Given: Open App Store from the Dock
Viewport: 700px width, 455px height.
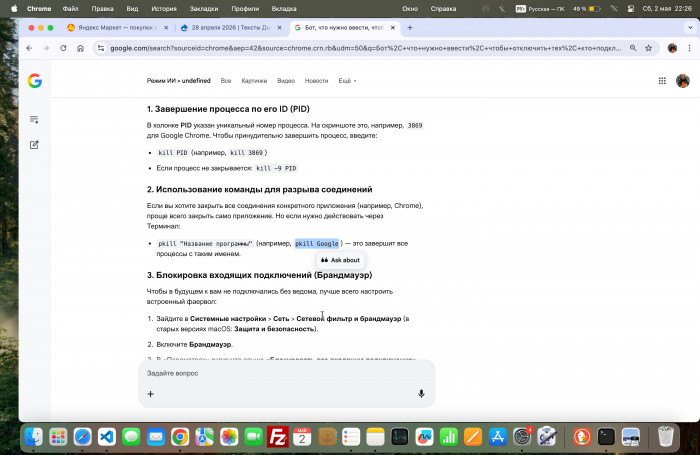Looking at the screenshot, I should [497, 437].
